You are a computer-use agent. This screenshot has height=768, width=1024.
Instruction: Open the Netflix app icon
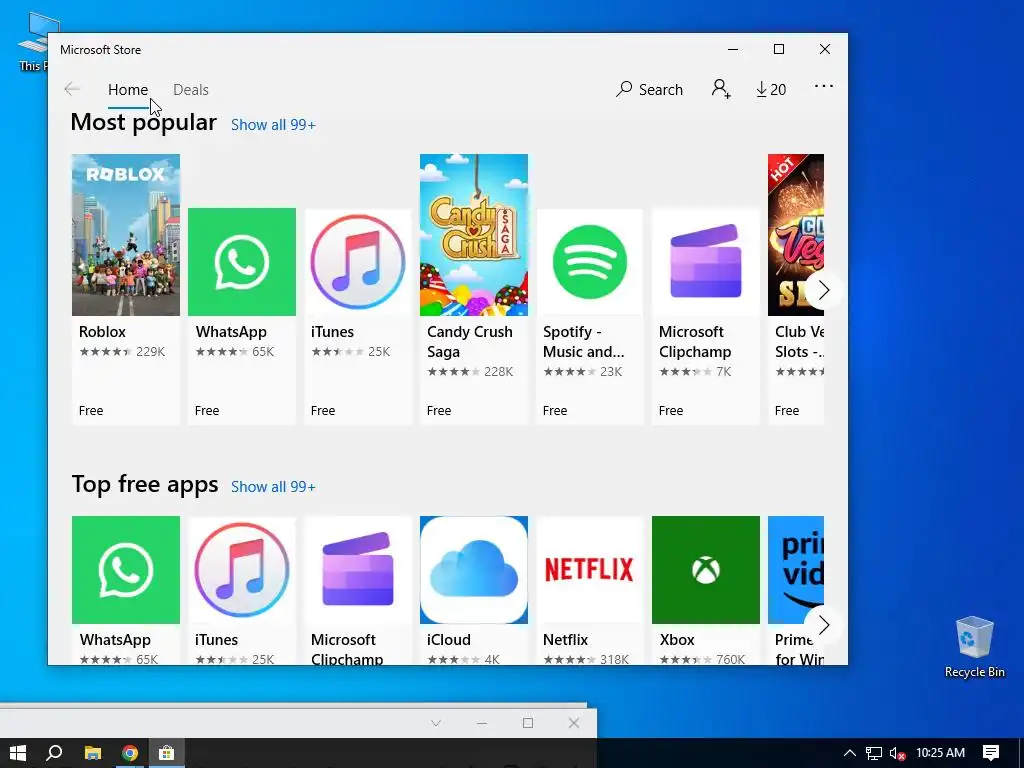click(590, 570)
